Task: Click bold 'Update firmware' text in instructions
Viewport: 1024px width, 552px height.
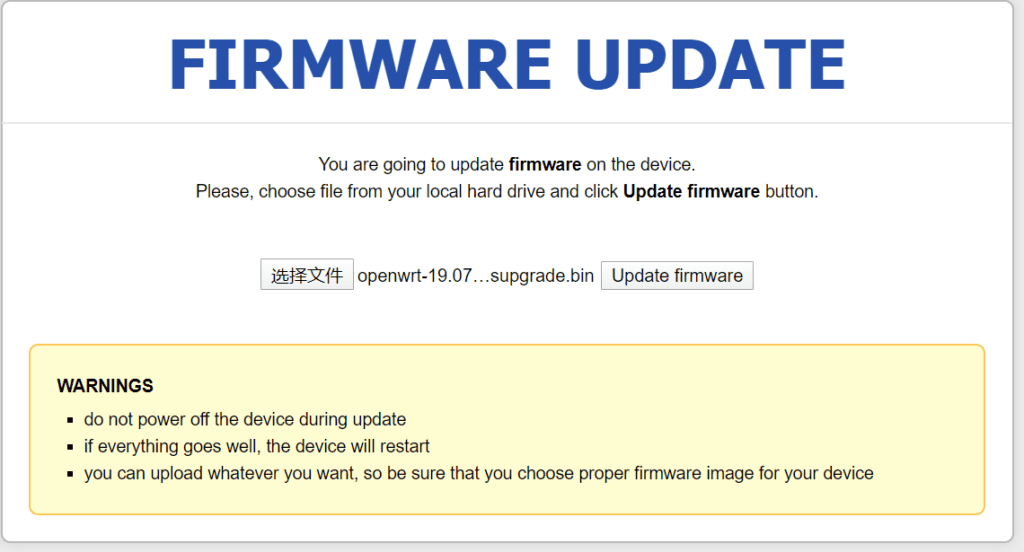Action: click(691, 191)
